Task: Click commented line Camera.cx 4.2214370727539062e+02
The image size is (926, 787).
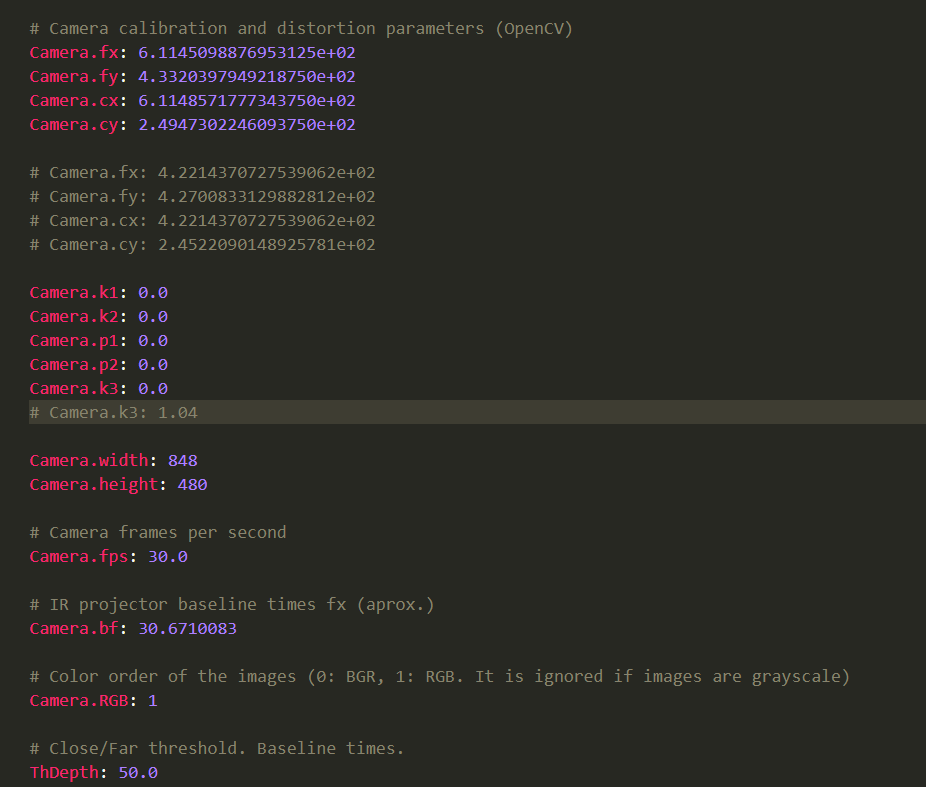Action: [203, 221]
